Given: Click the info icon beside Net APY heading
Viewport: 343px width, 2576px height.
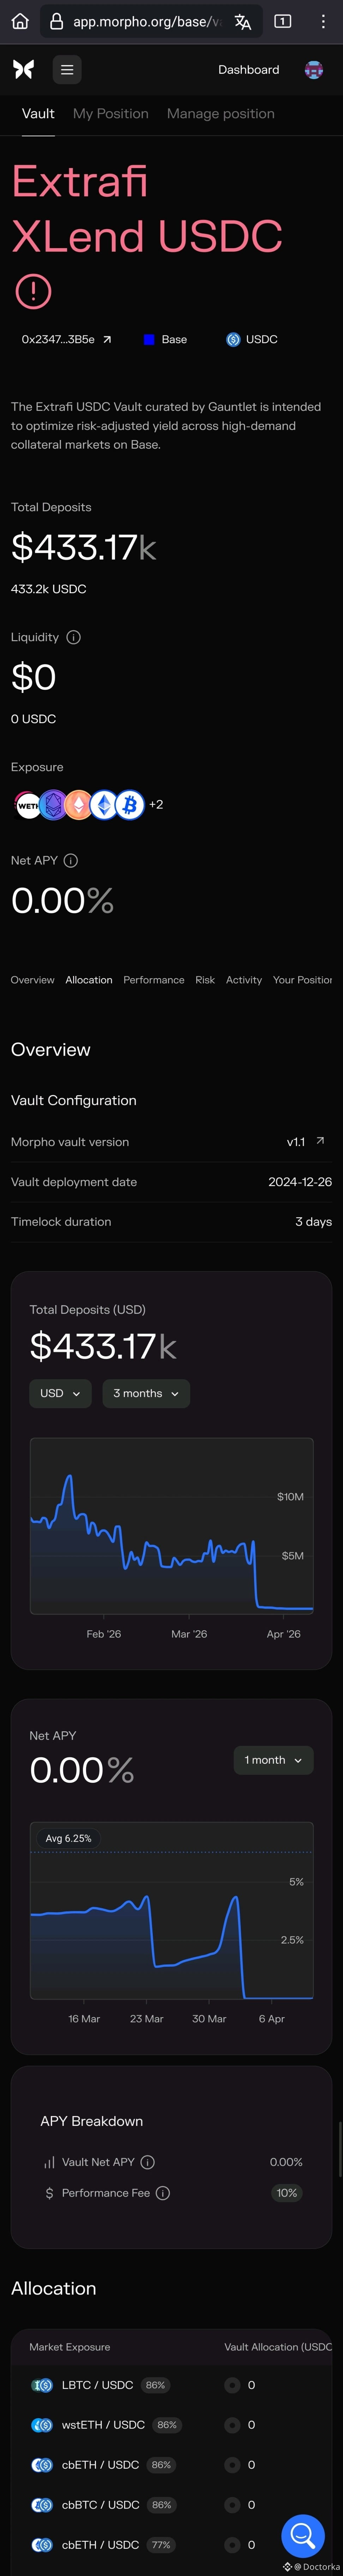Looking at the screenshot, I should point(71,860).
